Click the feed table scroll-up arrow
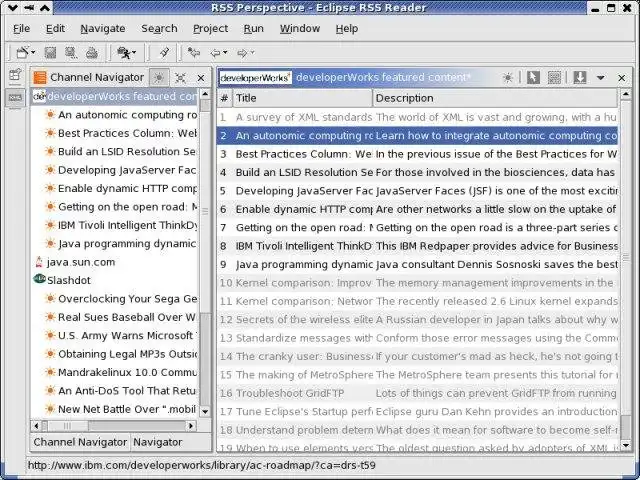Screen dimensions: 640x480 tap(626, 95)
